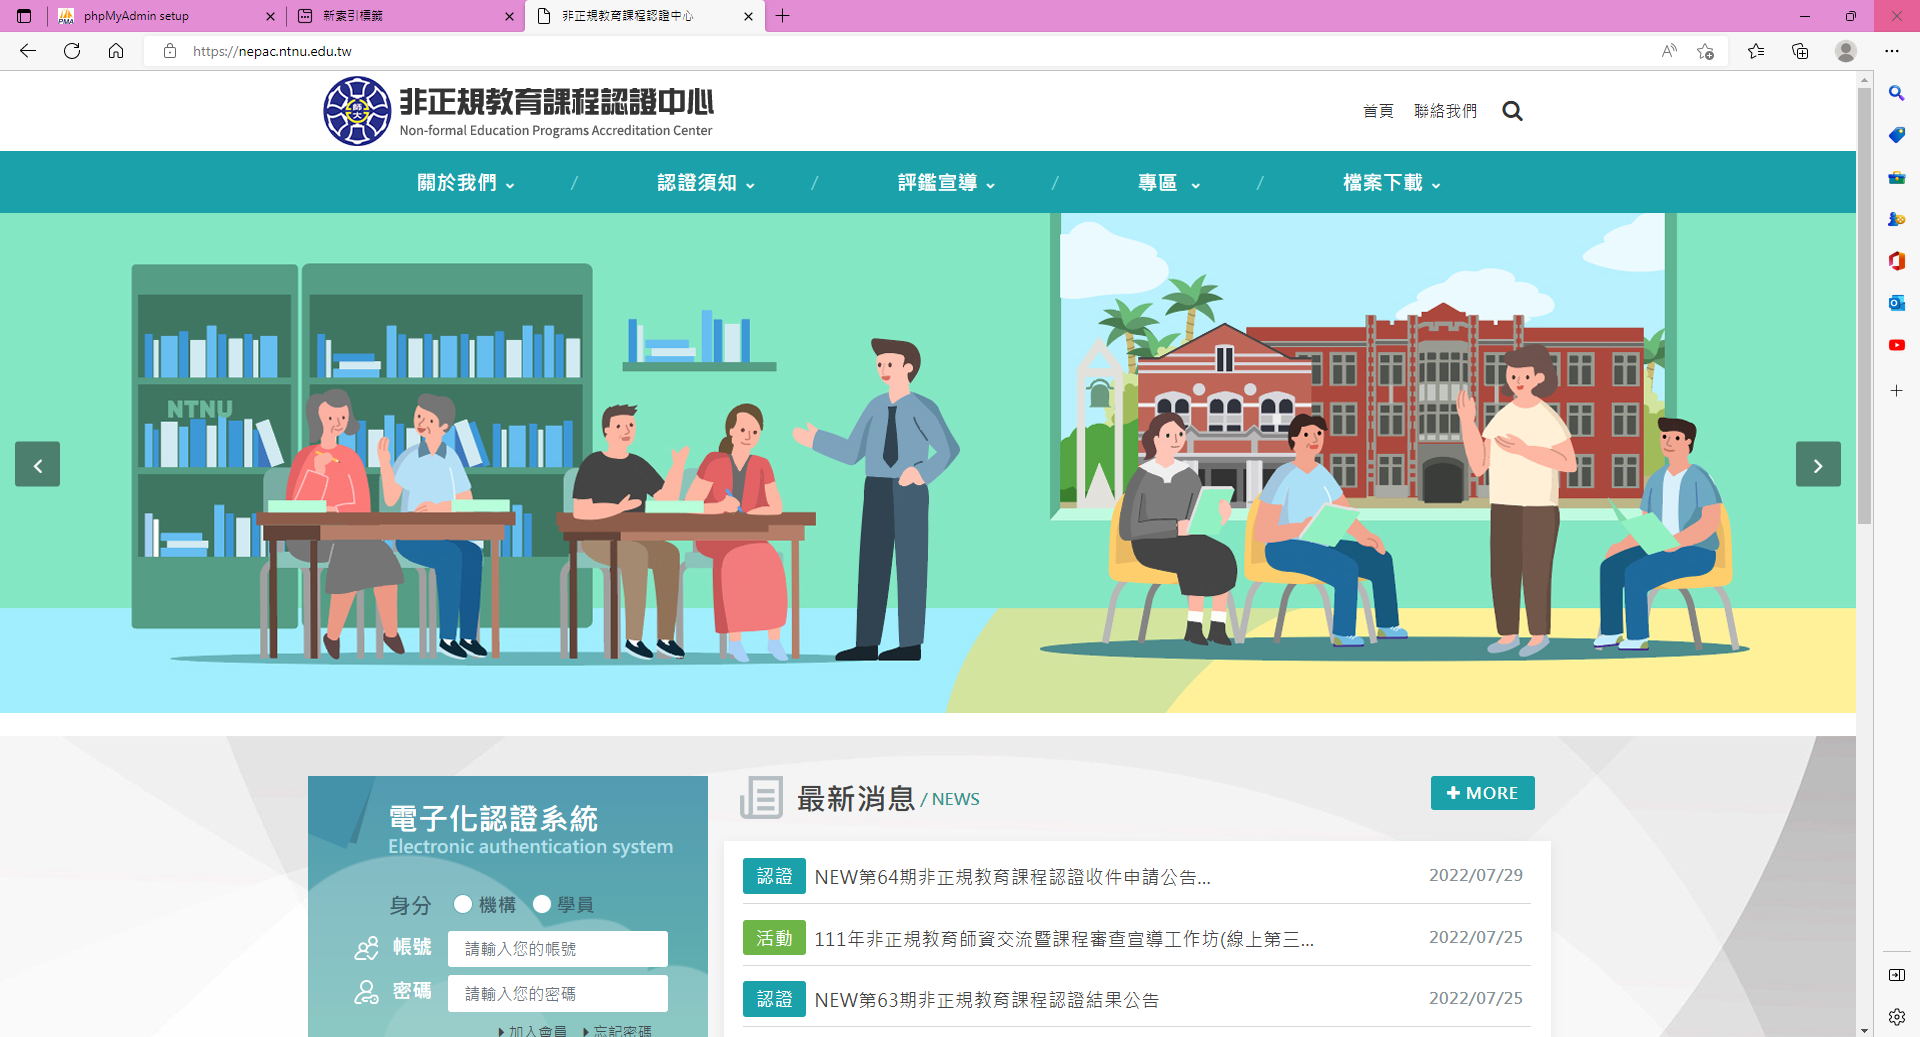Go to previous carousel slide
Viewport: 1920px width, 1037px height.
click(37, 464)
